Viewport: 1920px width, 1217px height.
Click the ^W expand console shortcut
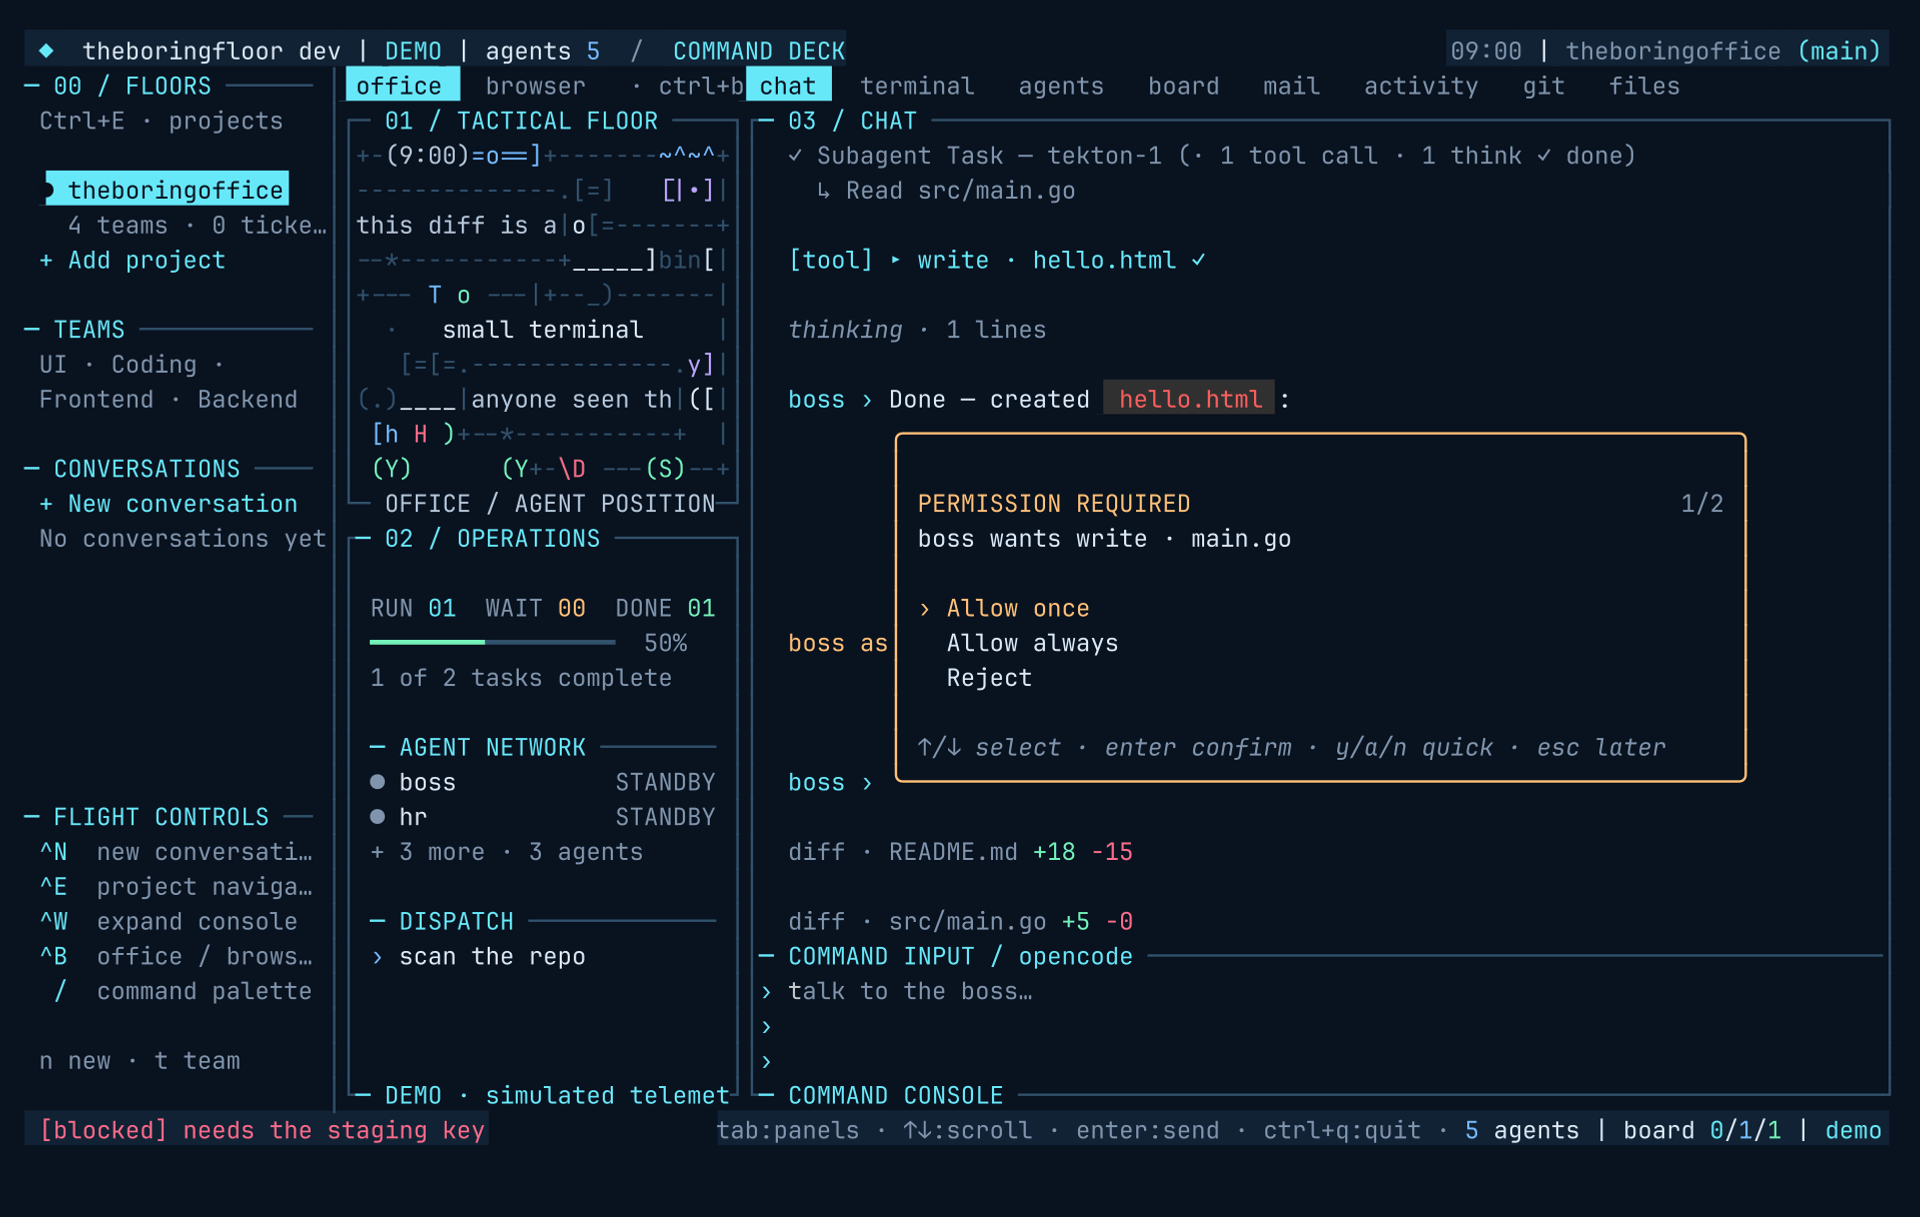click(x=168, y=922)
